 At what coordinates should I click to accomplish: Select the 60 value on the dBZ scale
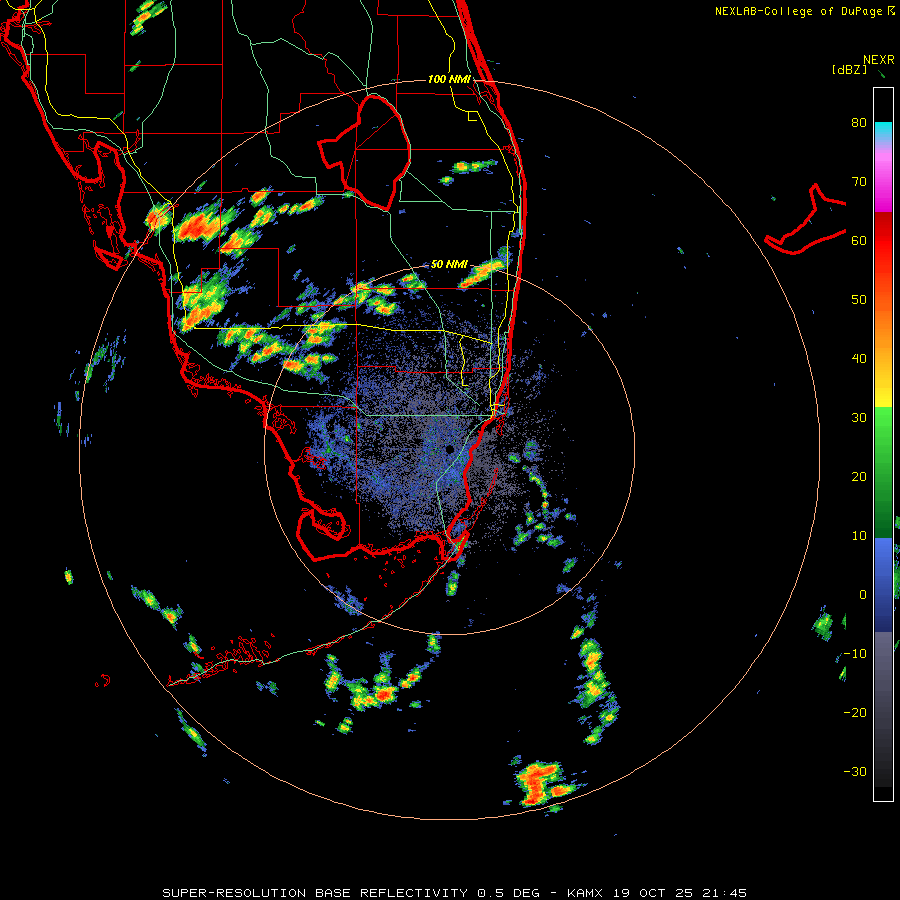click(x=859, y=241)
